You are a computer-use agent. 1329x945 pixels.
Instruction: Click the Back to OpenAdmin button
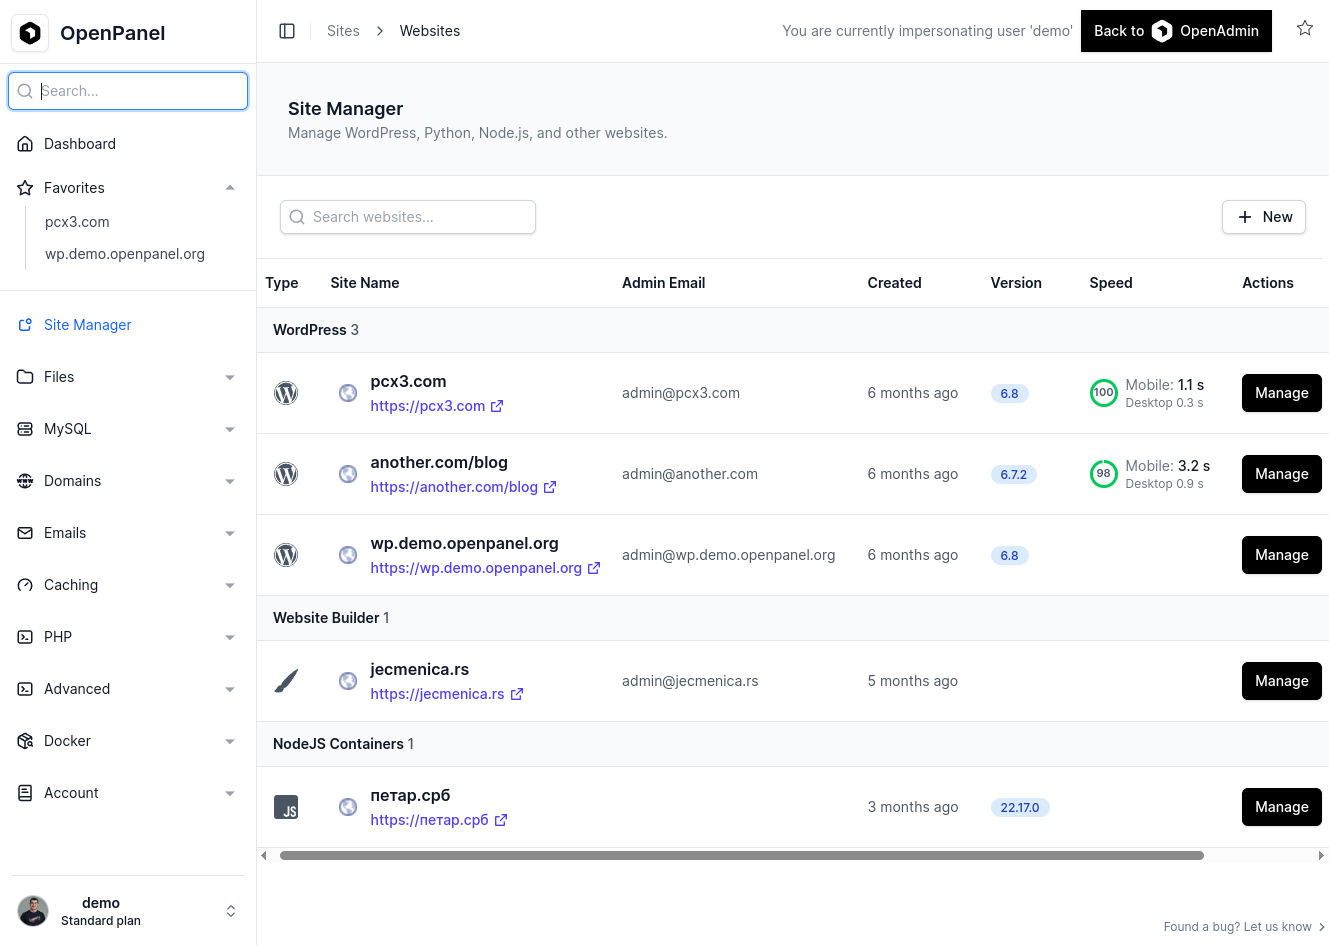point(1176,31)
